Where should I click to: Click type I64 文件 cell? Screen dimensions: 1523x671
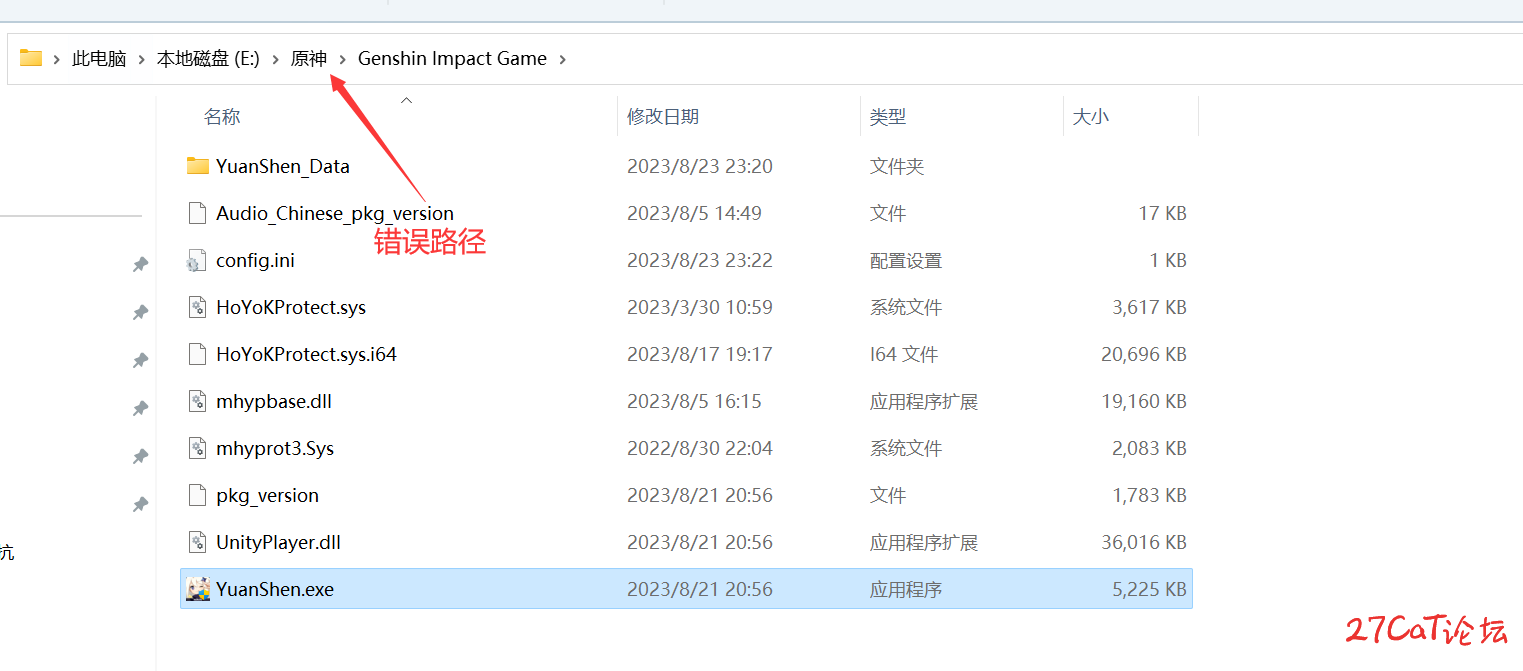click(905, 355)
